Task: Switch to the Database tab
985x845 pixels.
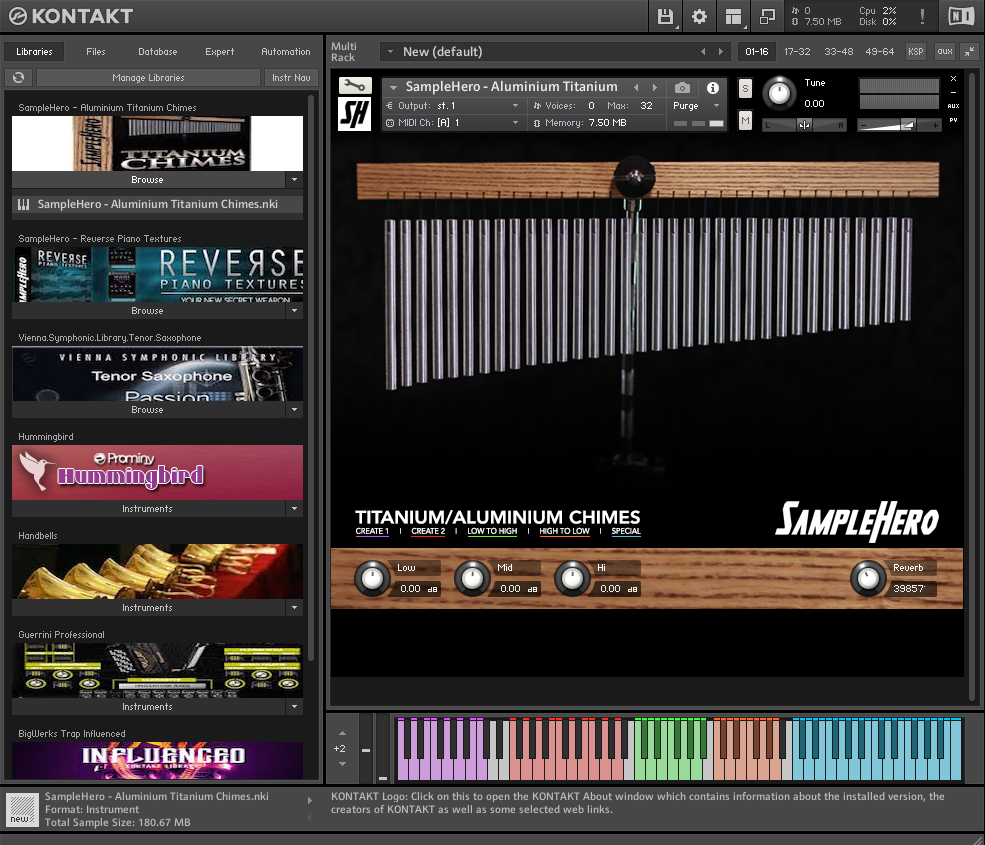Action: (x=158, y=52)
